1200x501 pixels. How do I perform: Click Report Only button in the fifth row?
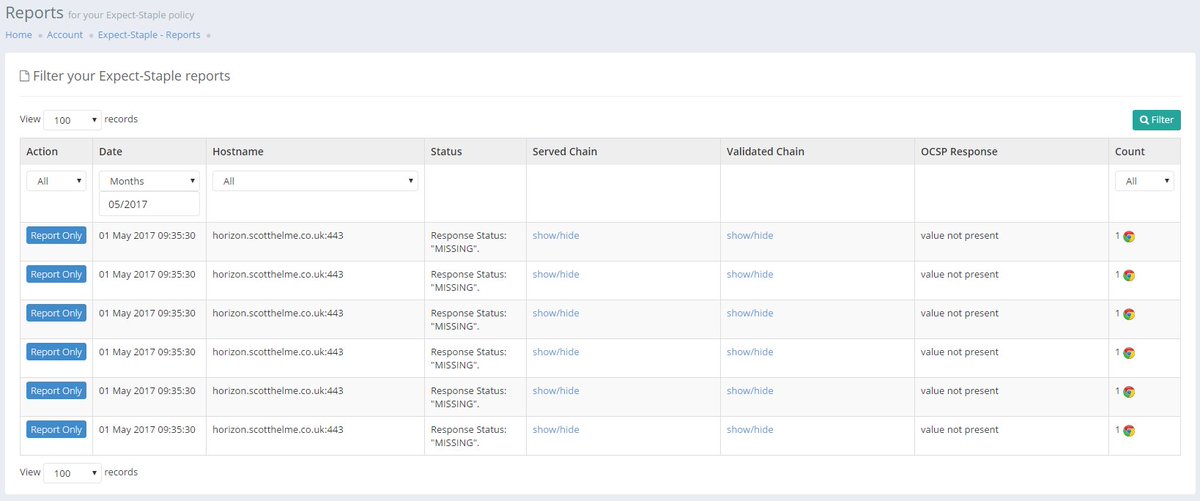57,391
